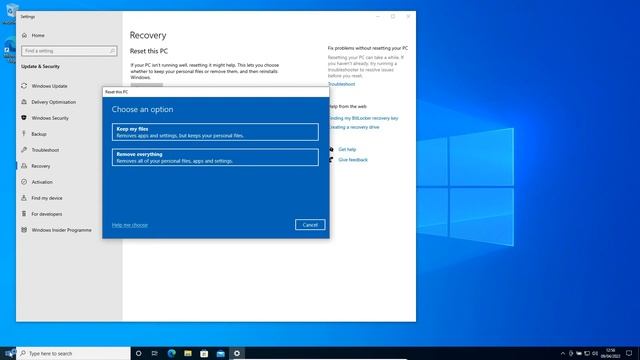
Task: Open Microsoft Store from taskbar
Action: [204, 353]
